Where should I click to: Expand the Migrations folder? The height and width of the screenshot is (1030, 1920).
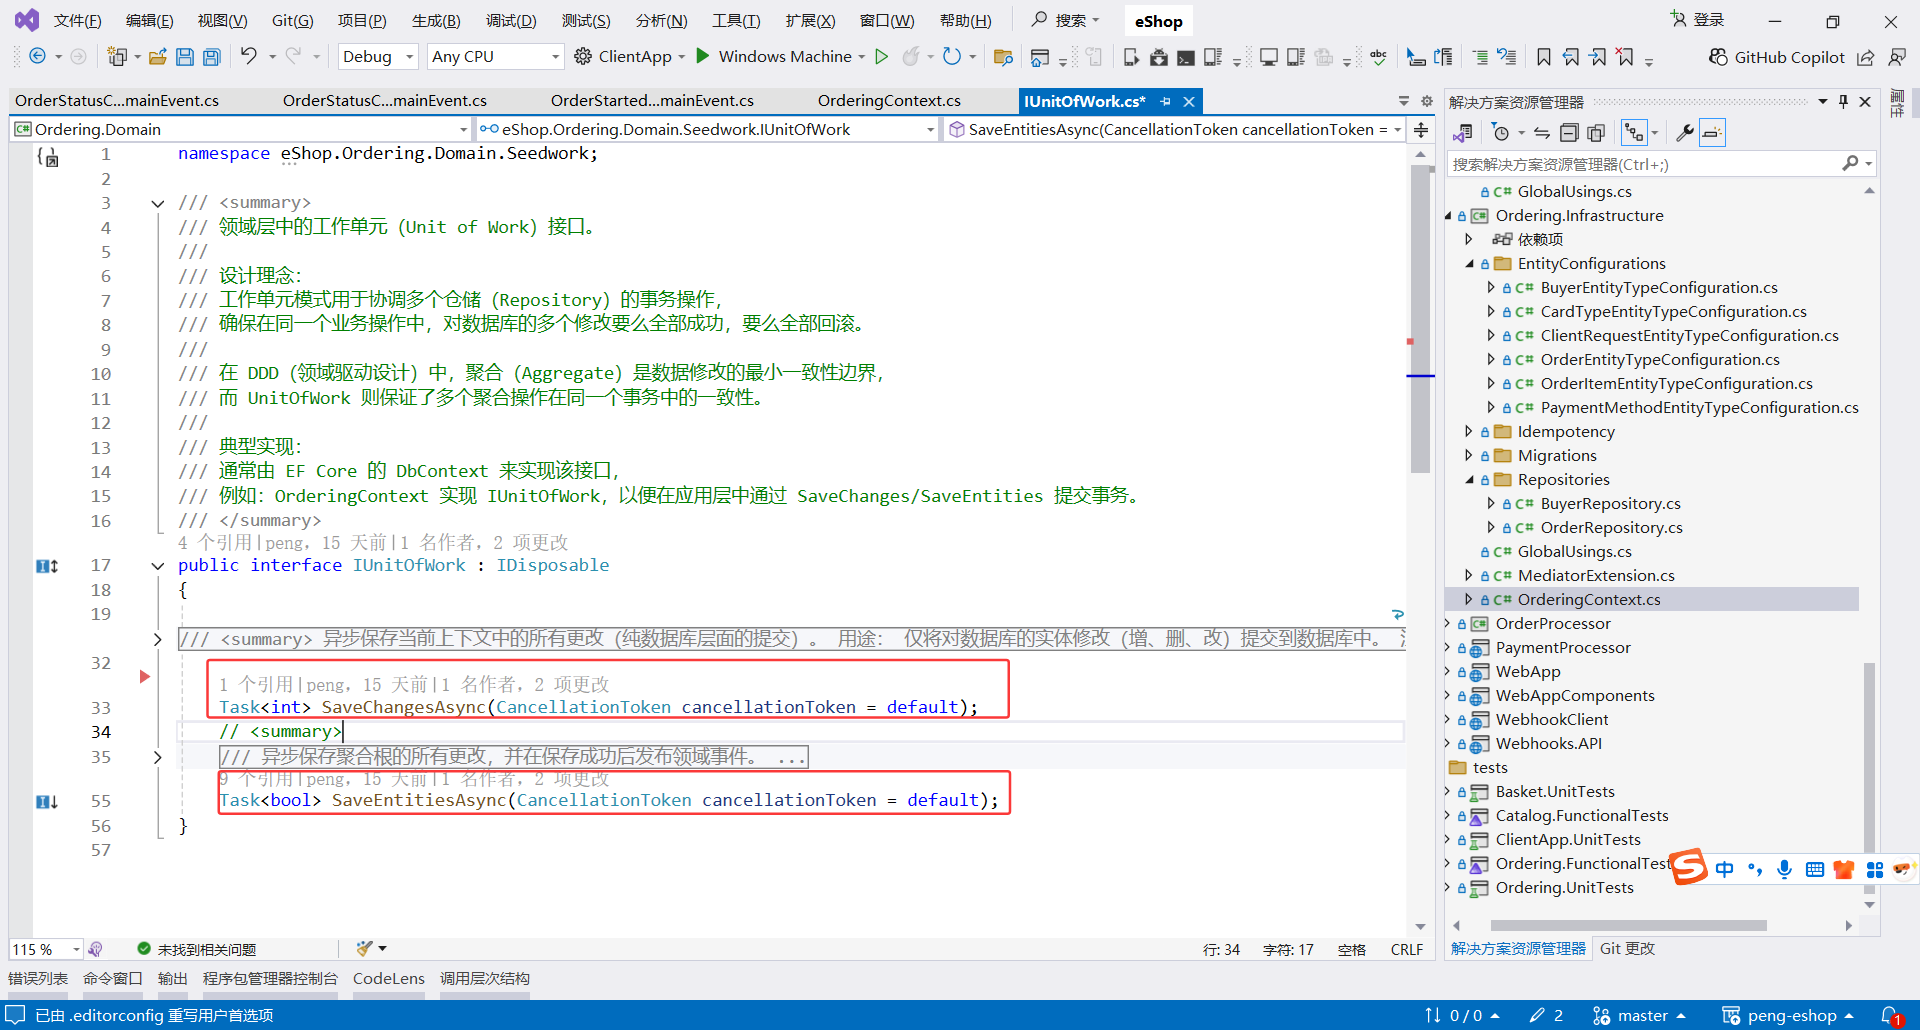point(1469,456)
